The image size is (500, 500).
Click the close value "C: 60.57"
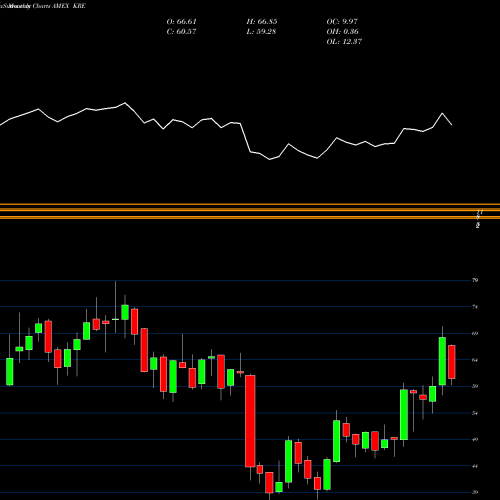(181, 32)
